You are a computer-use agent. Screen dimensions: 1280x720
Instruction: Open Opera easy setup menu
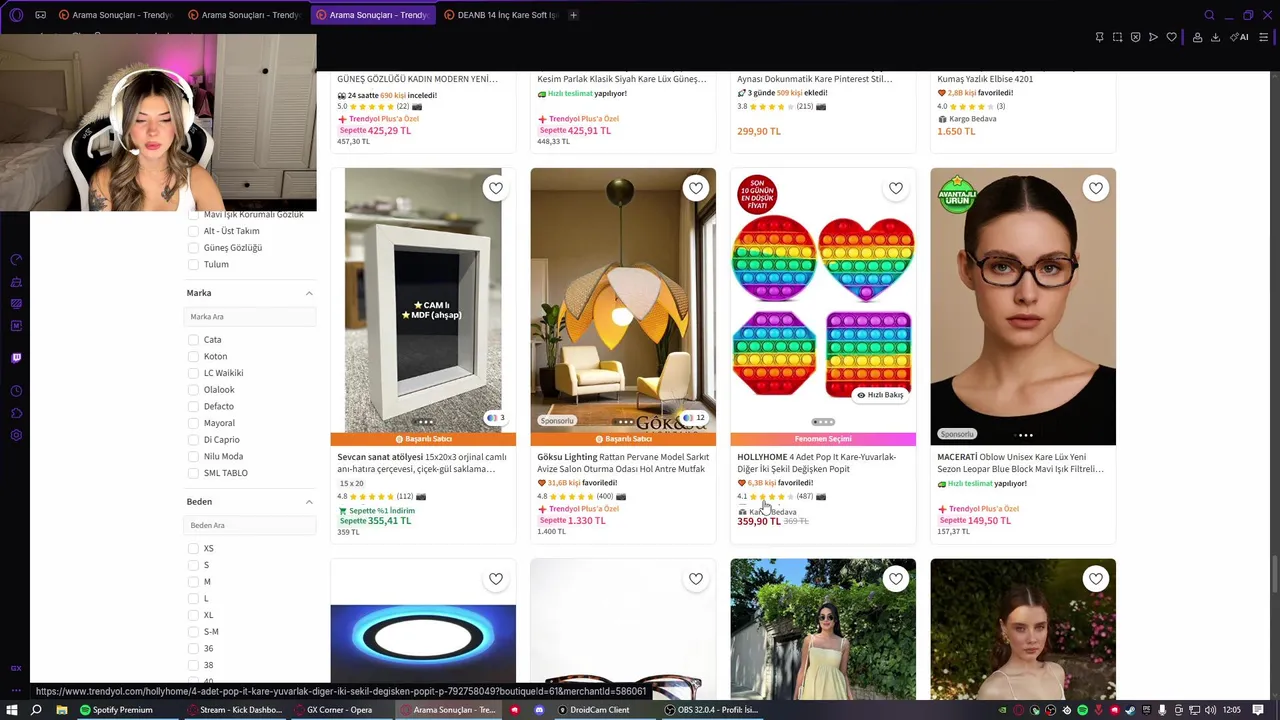pos(1263,37)
